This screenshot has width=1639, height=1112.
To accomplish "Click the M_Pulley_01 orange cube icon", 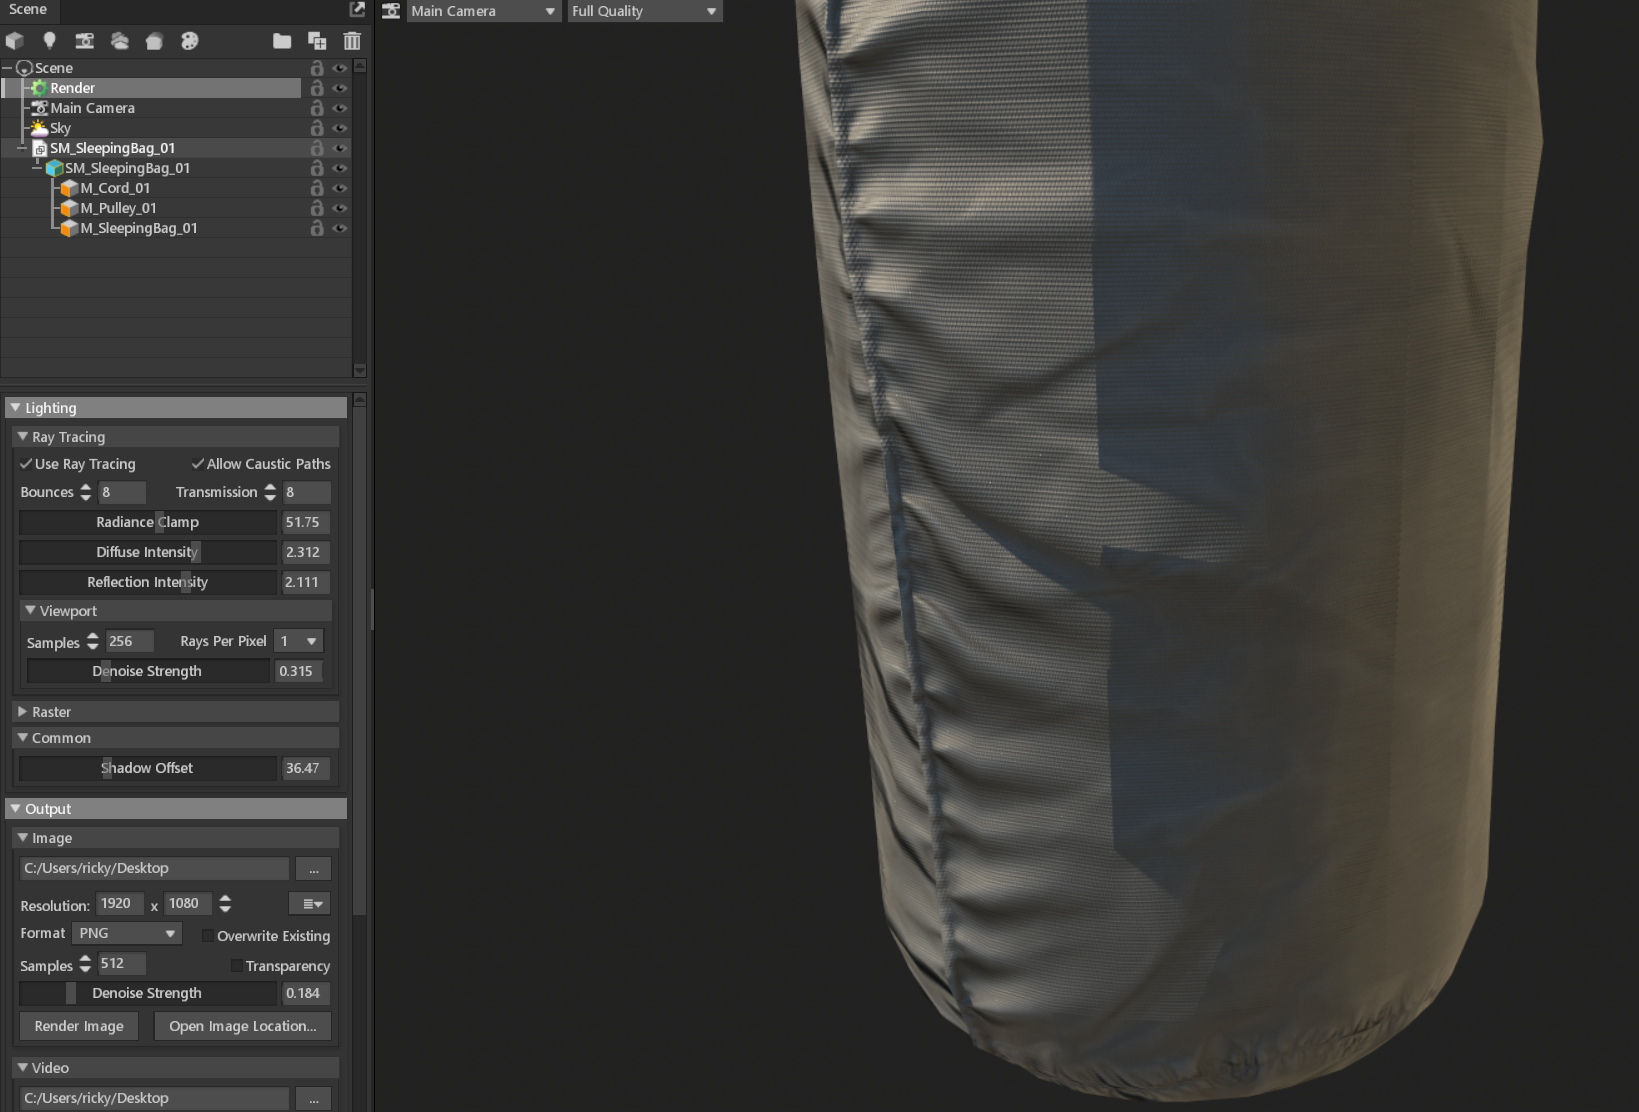I will (69, 208).
